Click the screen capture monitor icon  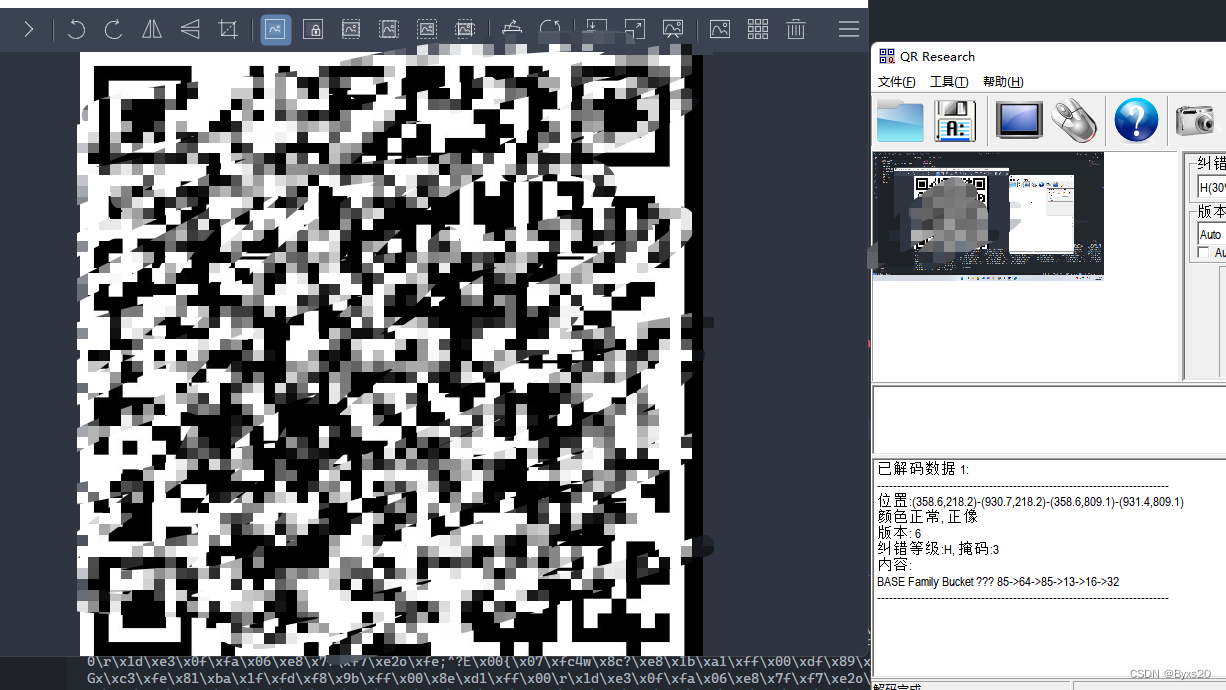[x=1019, y=121]
